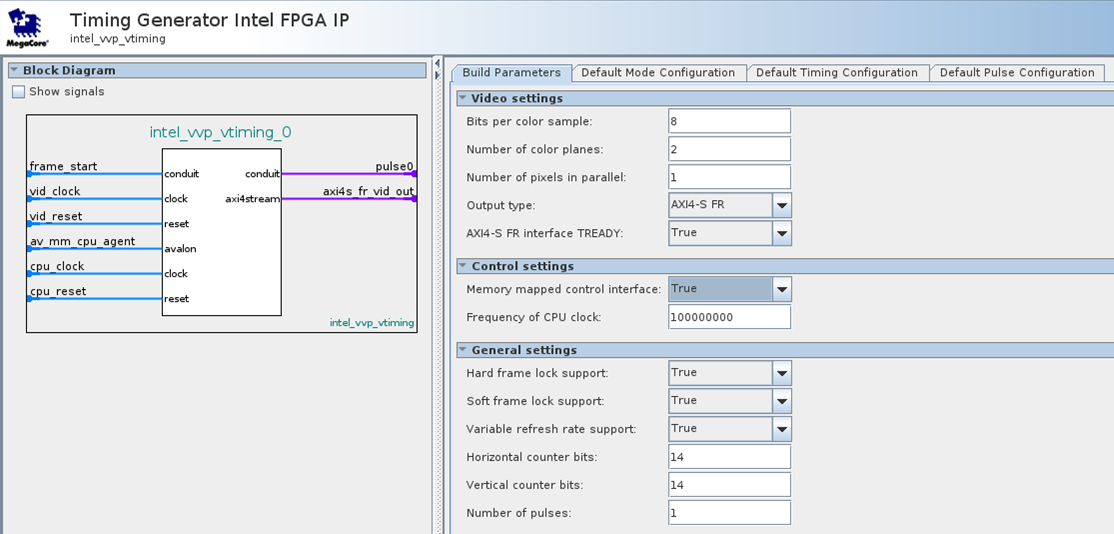
Task: Enable the Show signals checkbox
Action: click(18, 92)
